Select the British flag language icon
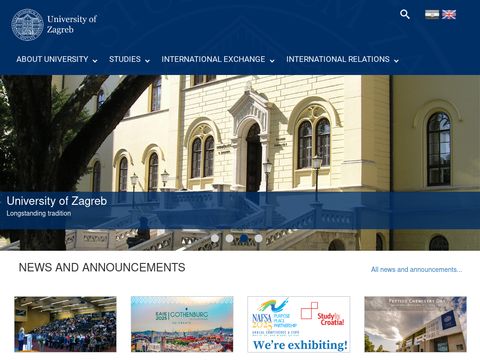Image resolution: width=480 pixels, height=360 pixels. [x=449, y=14]
